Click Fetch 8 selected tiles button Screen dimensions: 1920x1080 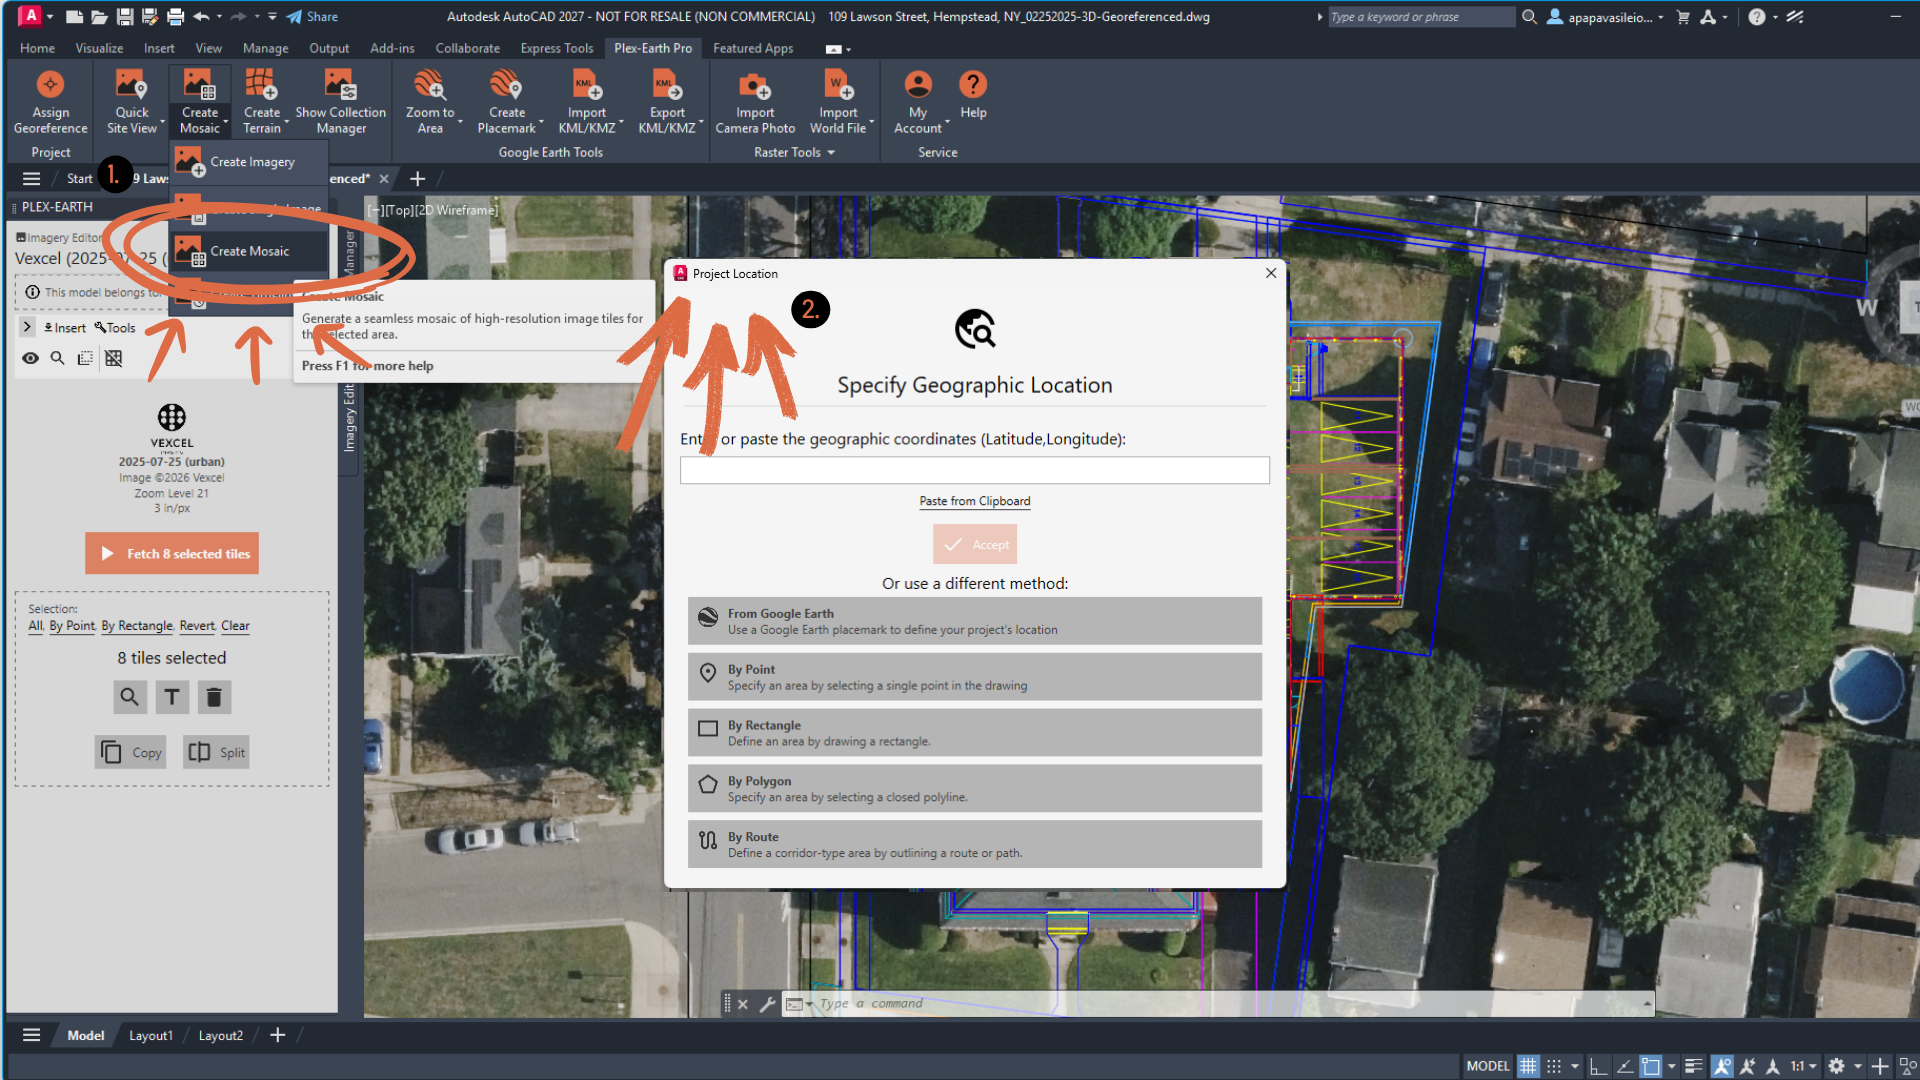pyautogui.click(x=172, y=553)
